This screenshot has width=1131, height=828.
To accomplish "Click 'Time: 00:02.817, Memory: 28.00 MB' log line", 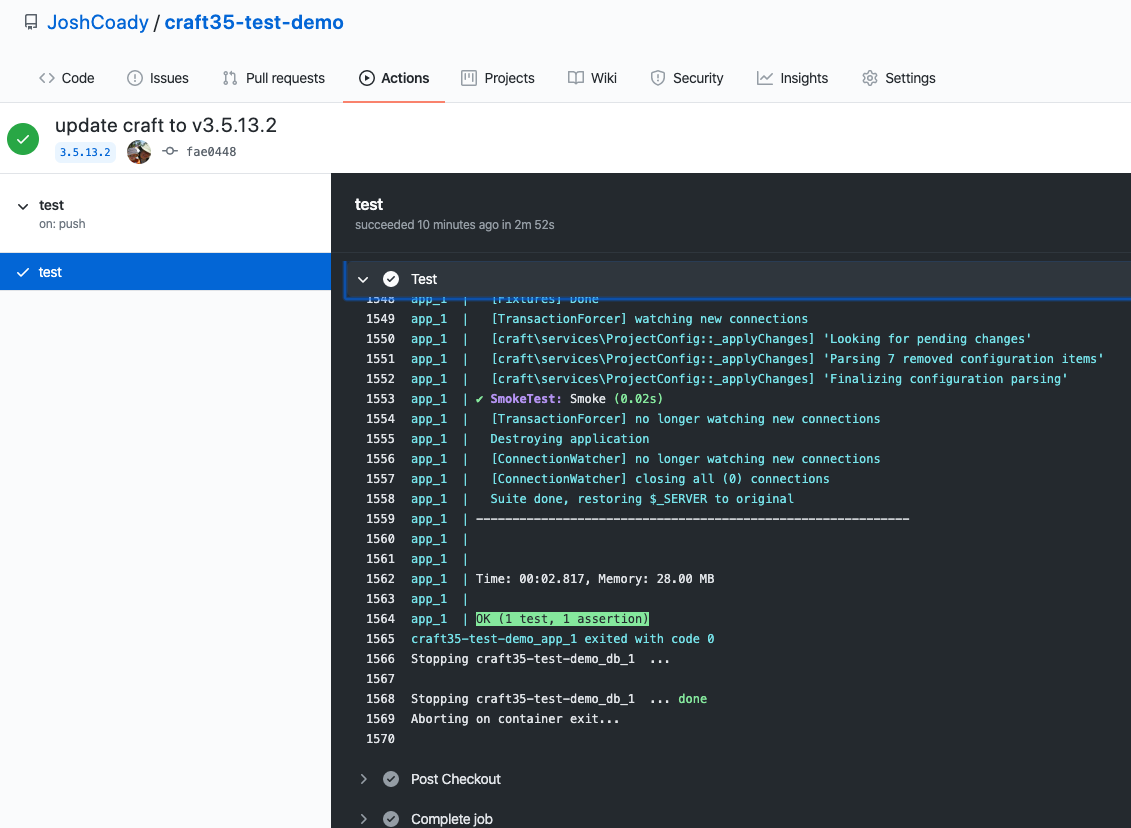I will click(595, 578).
